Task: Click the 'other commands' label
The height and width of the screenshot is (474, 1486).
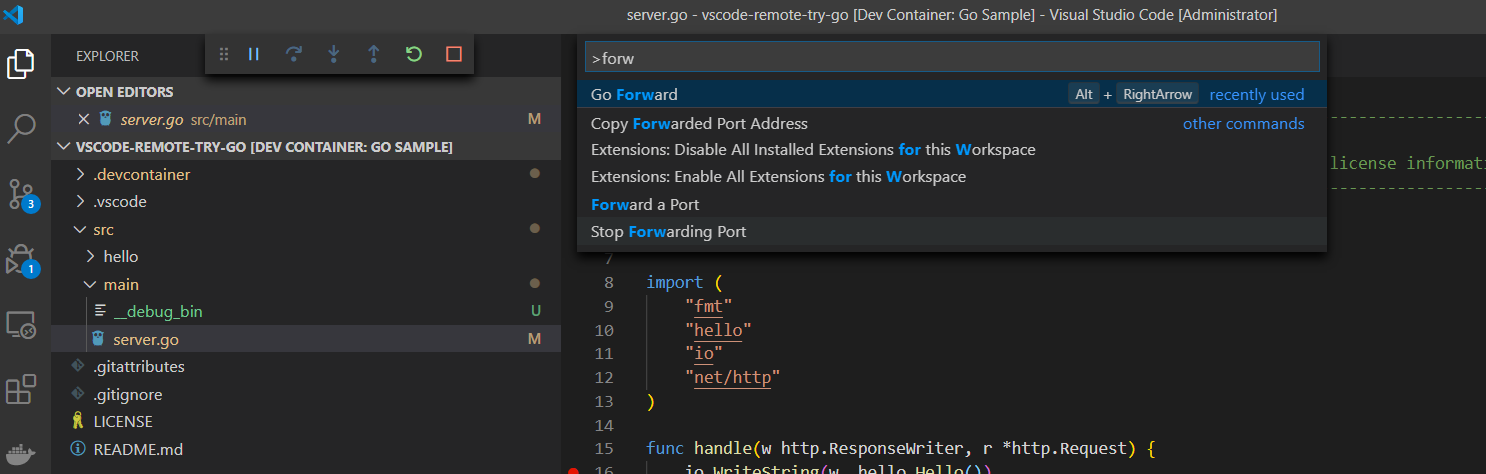Action: (x=1243, y=123)
